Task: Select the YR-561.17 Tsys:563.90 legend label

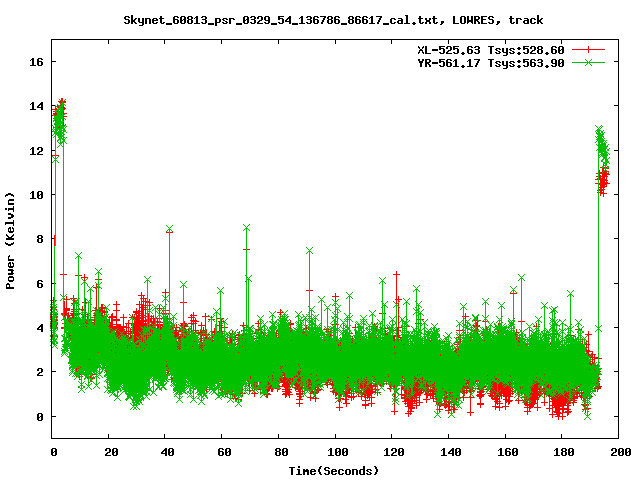Action: tap(491, 63)
